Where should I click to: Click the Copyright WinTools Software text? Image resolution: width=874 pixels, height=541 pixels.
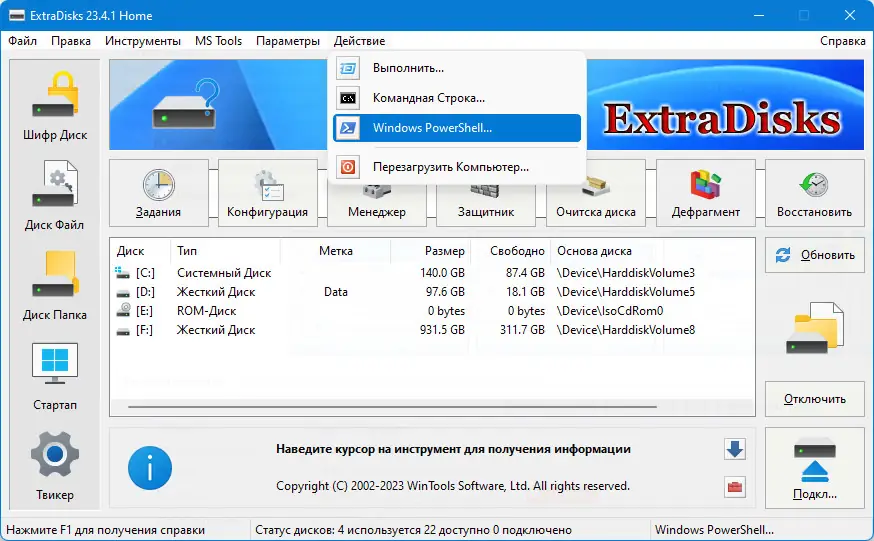pos(453,486)
